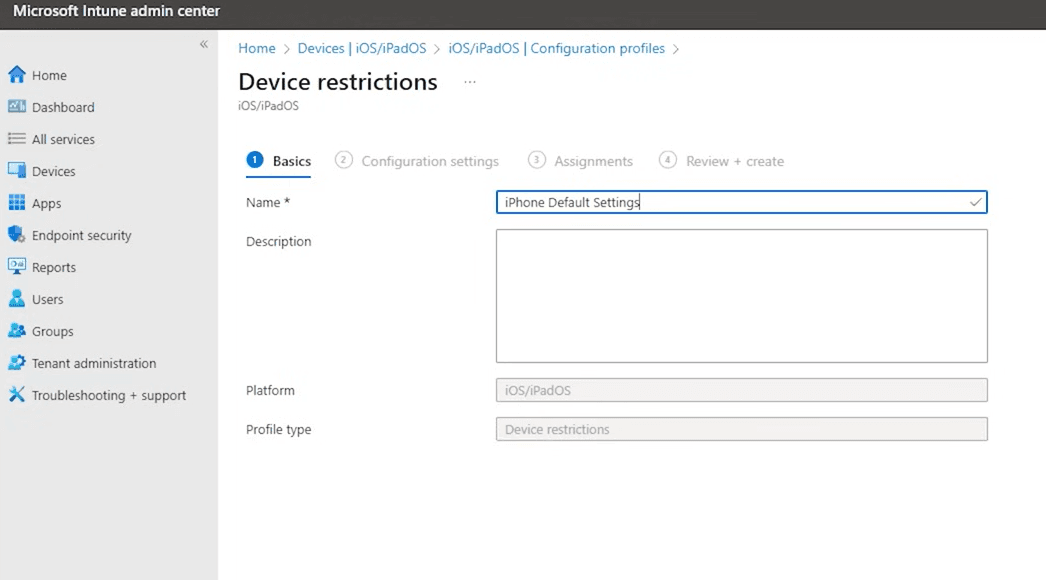
Task: Open All services from the navigation pane
Action: pos(65,139)
